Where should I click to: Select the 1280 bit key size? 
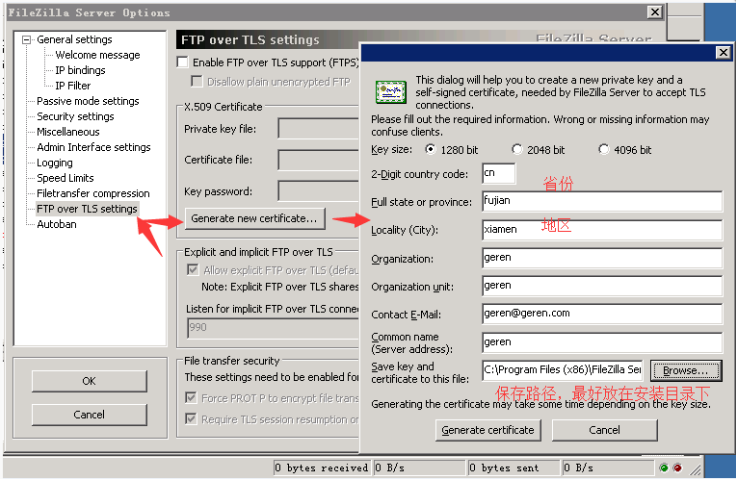pos(430,149)
